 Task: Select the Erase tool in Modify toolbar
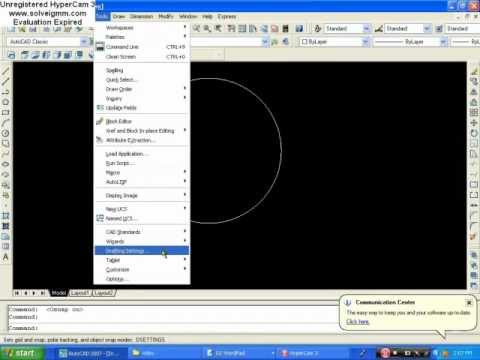click(474, 71)
